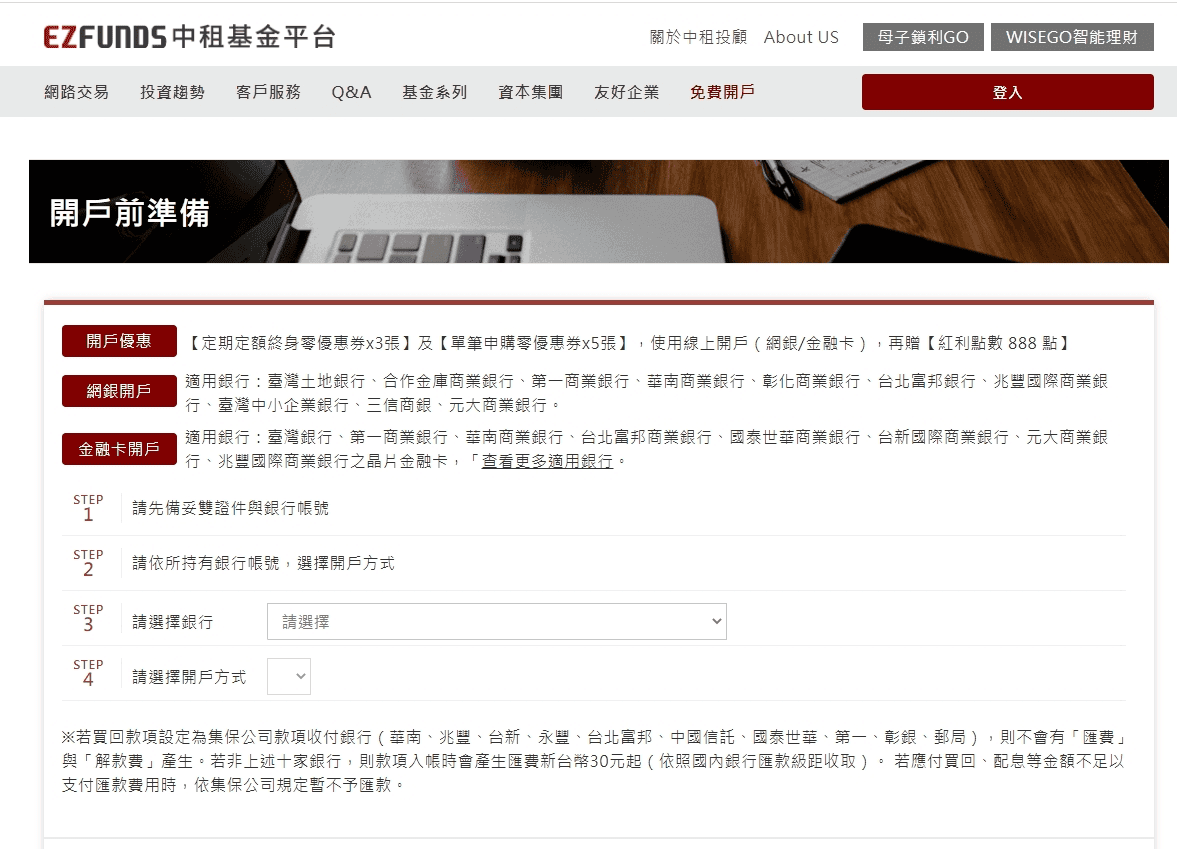1177x849 pixels.
Task: Open the 客戶服務 menu
Action: 268,92
